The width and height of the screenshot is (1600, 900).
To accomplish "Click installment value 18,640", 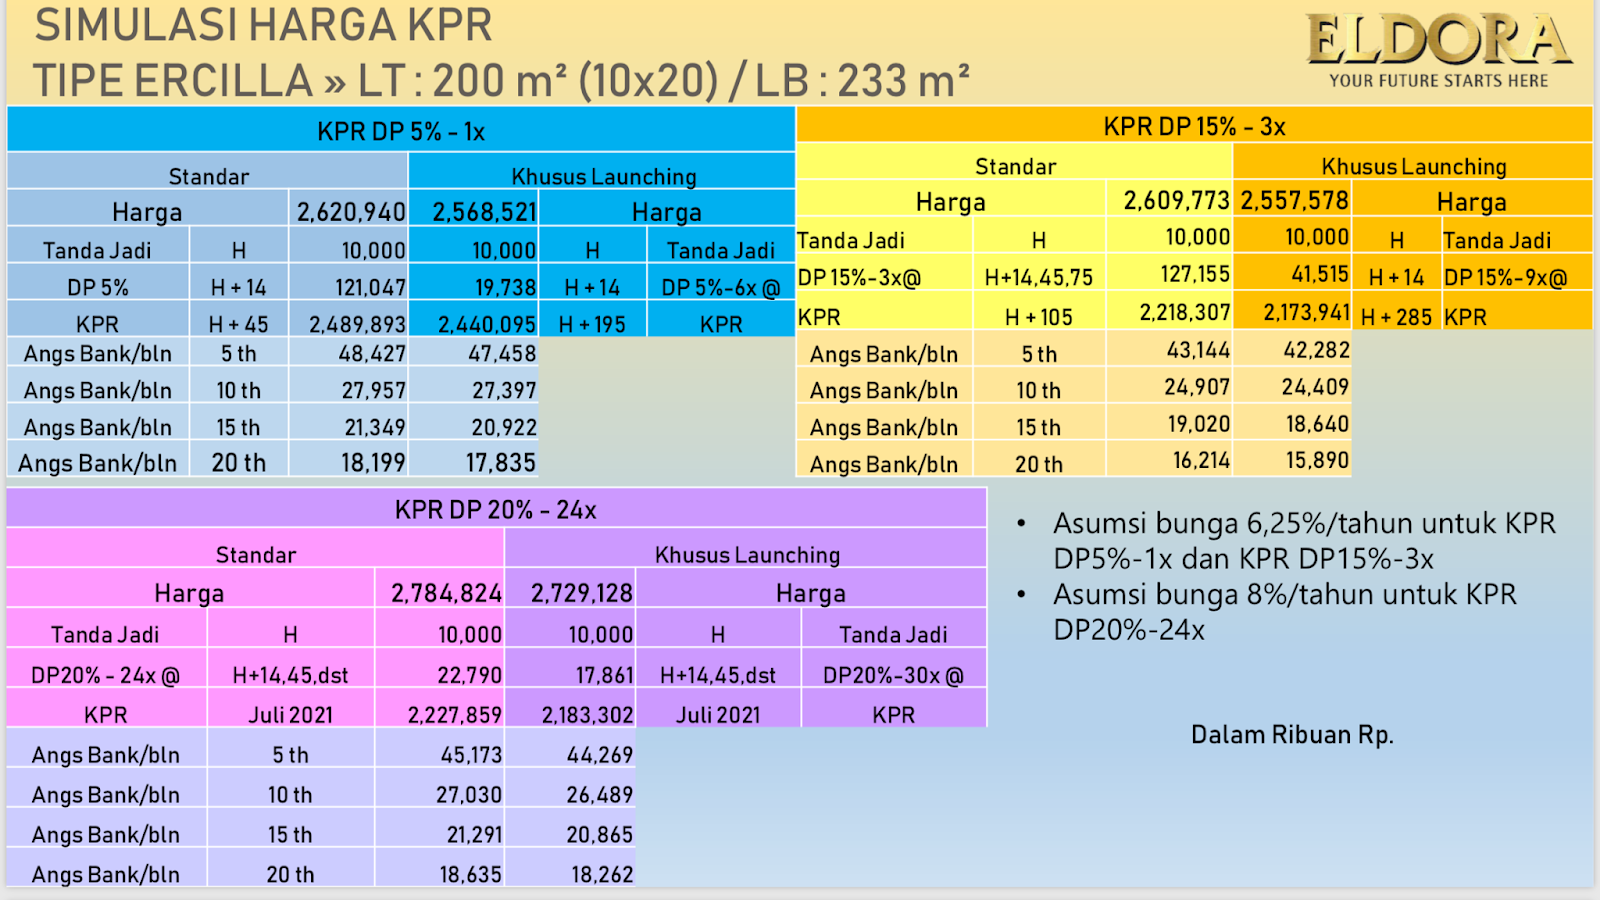I will (x=1317, y=424).
